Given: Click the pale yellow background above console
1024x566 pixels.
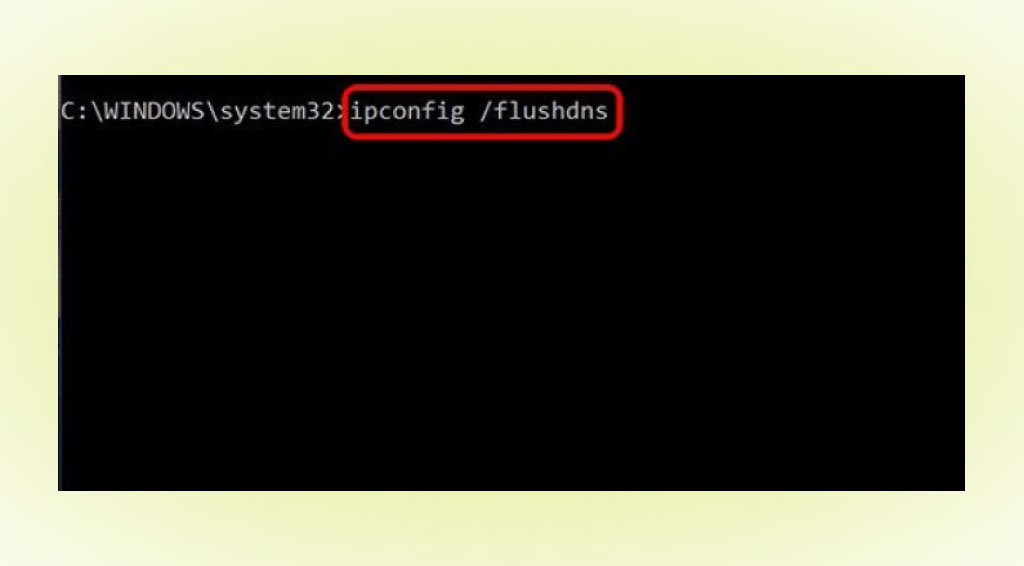Looking at the screenshot, I should [x=511, y=37].
